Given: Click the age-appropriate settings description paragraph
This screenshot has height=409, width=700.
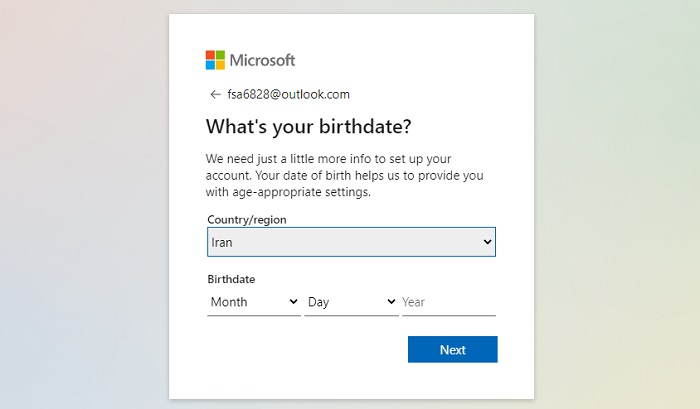Looking at the screenshot, I should [x=345, y=175].
